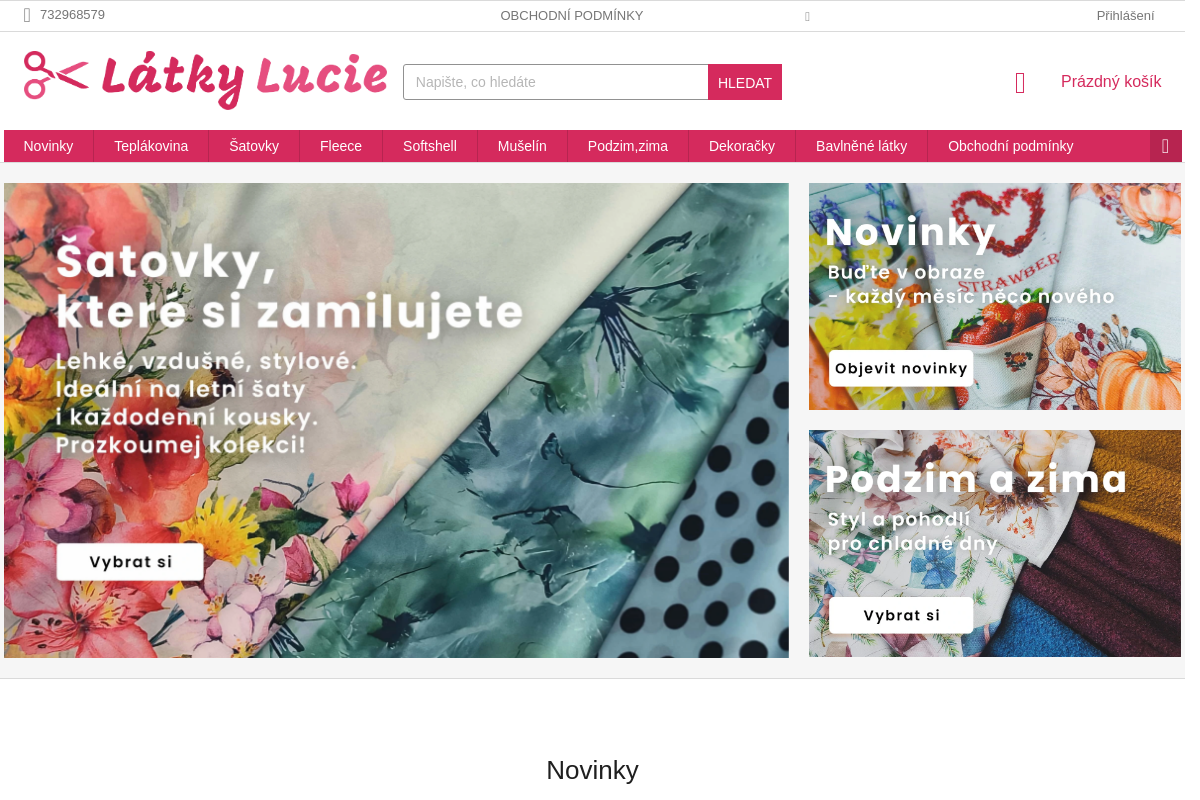Click the Látky Lucie scissors logo
Viewport: 1200px width, 800px height.
pos(205,79)
